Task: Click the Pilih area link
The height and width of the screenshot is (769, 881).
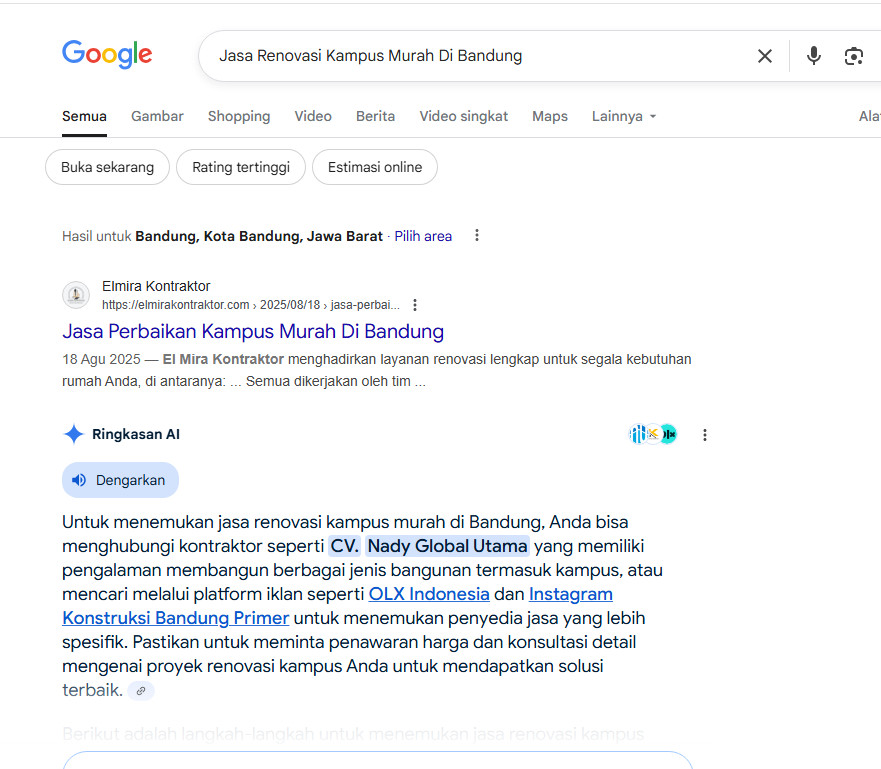Action: (423, 236)
